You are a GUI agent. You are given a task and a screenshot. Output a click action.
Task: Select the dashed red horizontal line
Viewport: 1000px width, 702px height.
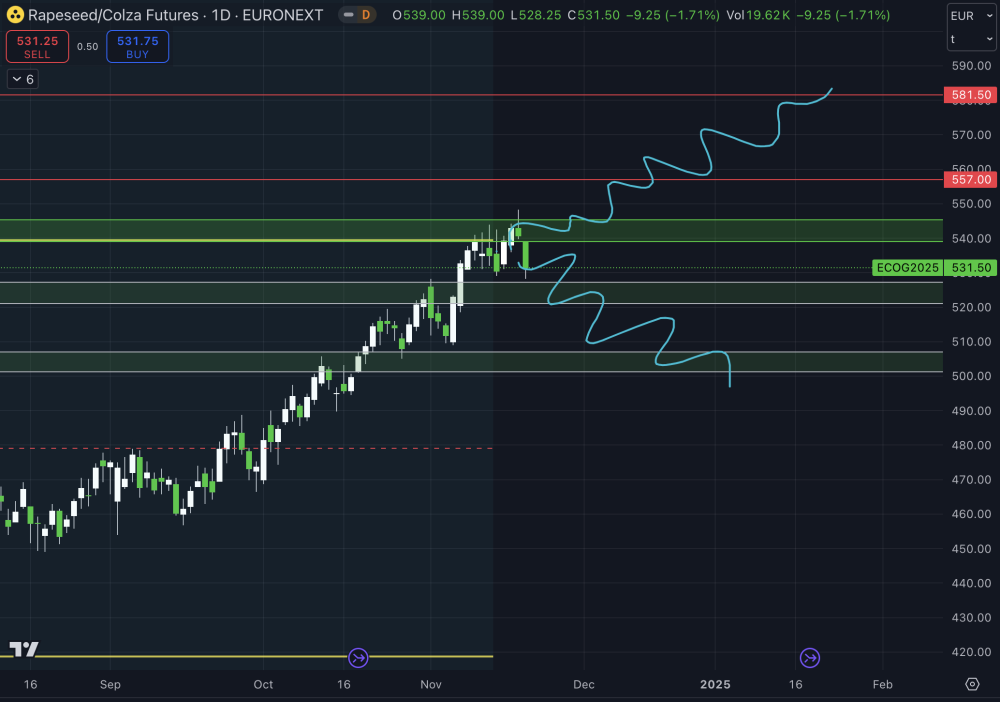point(246,448)
